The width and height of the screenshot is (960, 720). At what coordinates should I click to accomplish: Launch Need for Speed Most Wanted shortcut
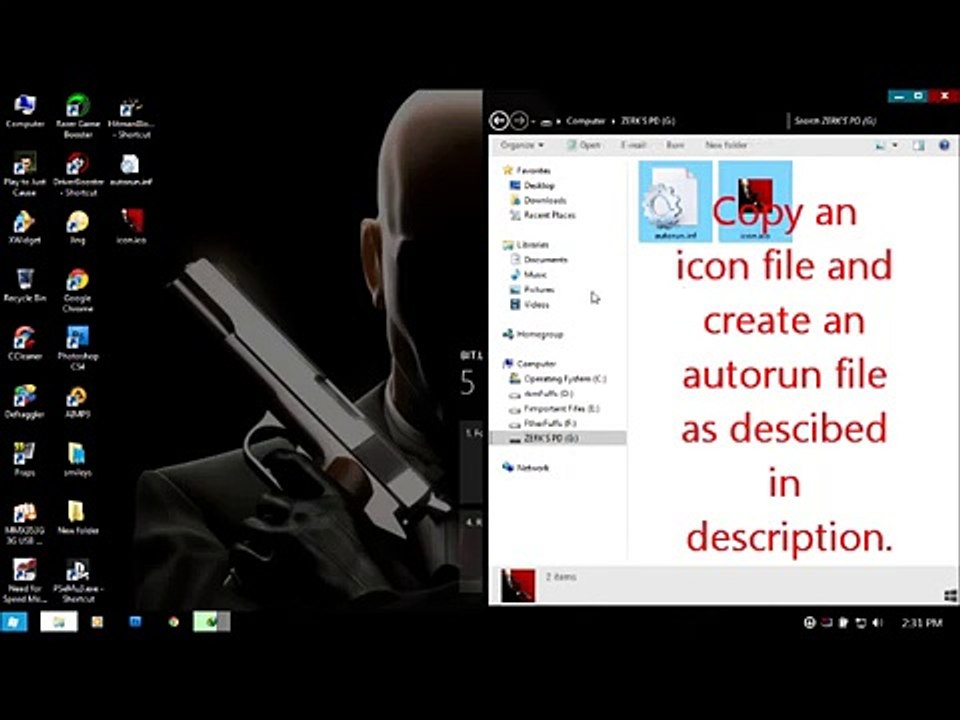pos(24,580)
